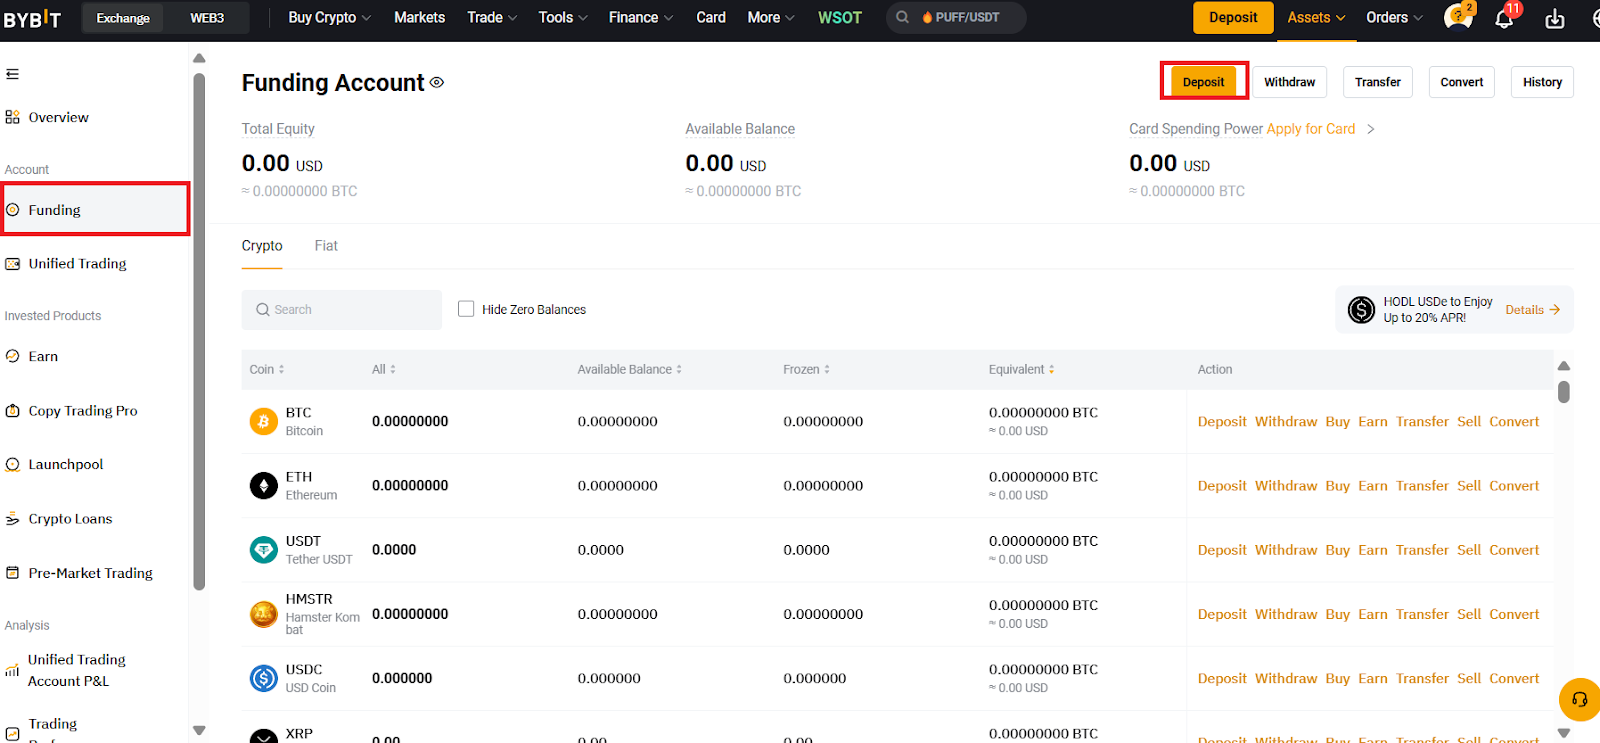This screenshot has width=1600, height=743.
Task: Open Earn in the sidebar
Action: (32, 356)
